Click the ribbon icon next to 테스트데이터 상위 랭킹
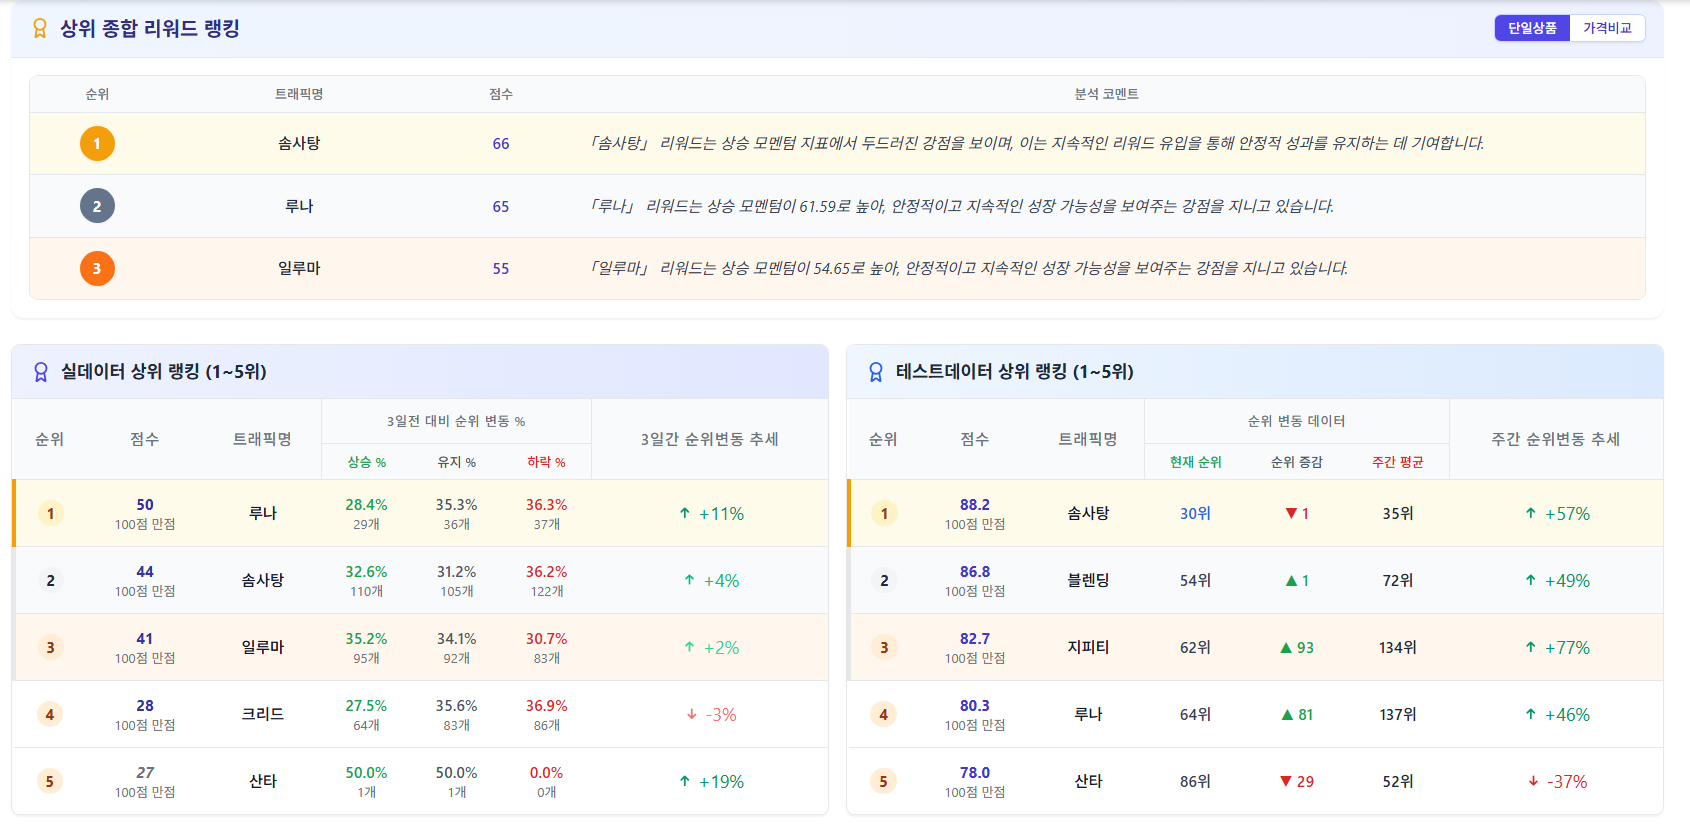Image resolution: width=1690 pixels, height=827 pixels. 876,372
